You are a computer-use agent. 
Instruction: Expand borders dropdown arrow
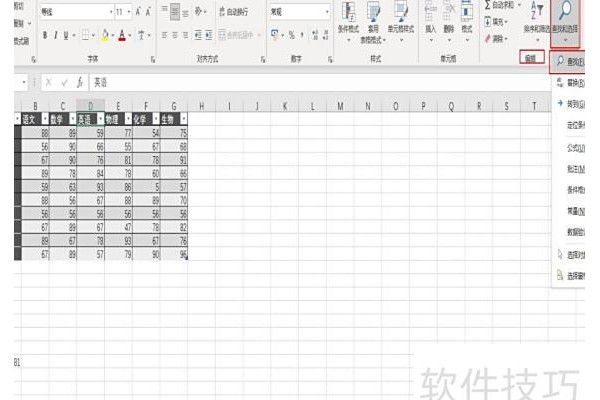click(x=93, y=36)
